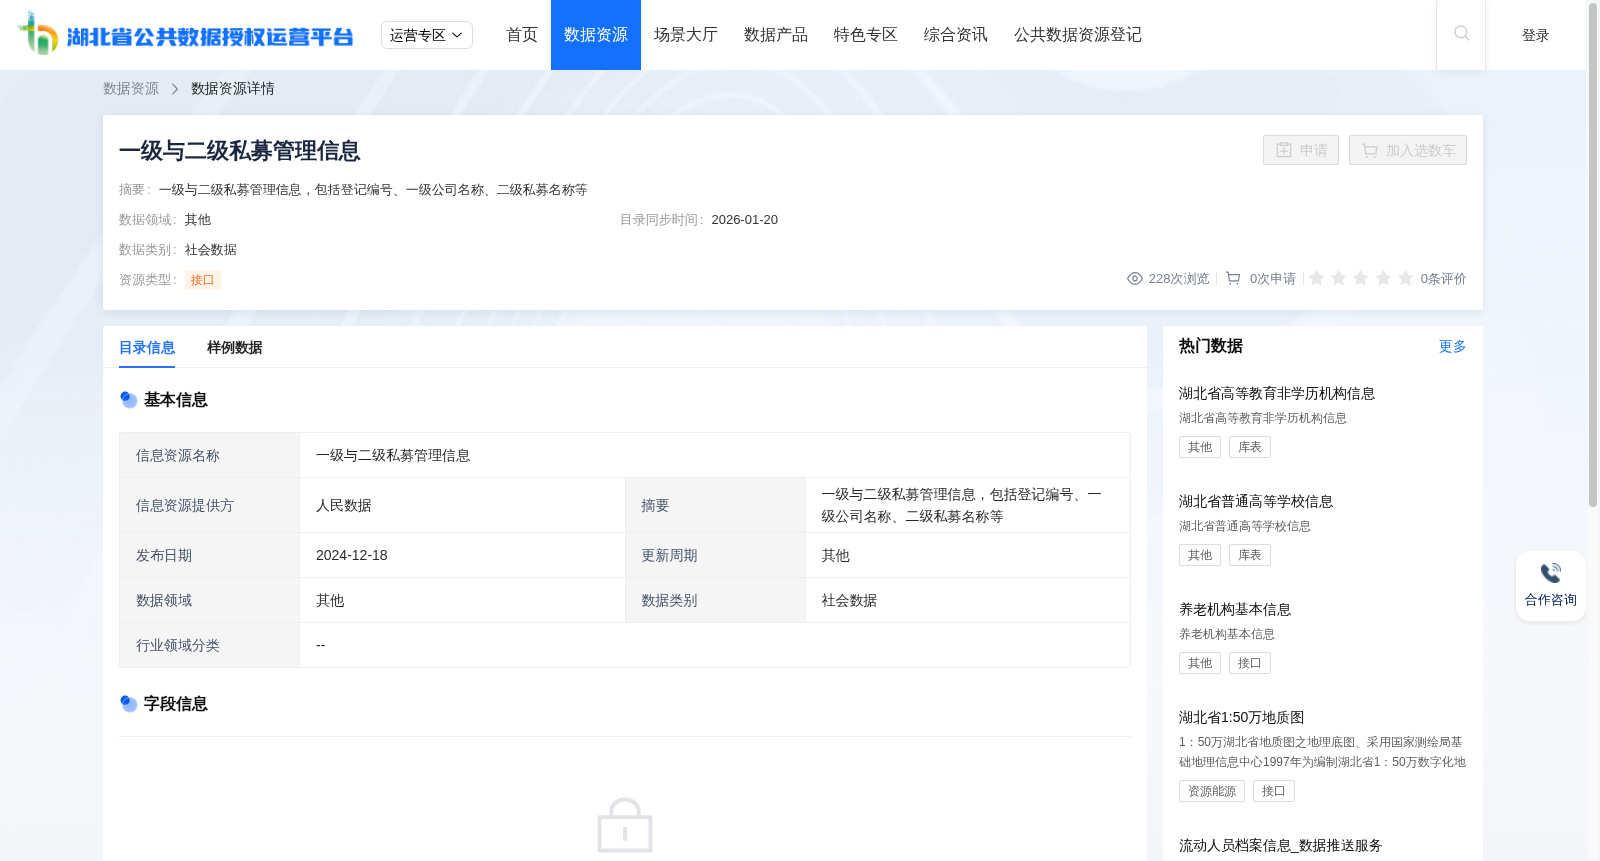Click the 社会数据 cell in the table
The image size is (1600, 861).
pos(968,600)
